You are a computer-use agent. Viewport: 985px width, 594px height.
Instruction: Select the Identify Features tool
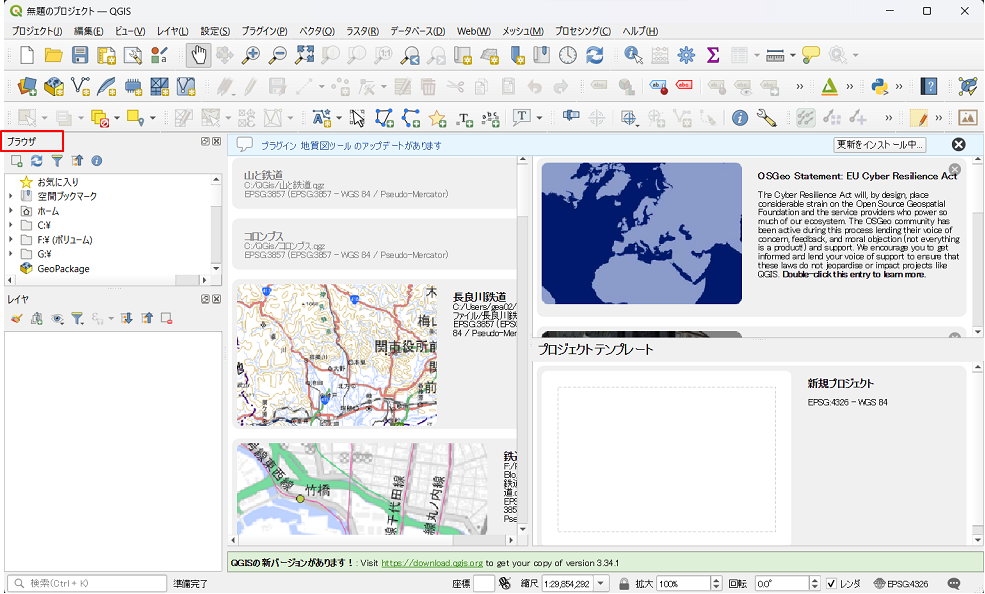tap(633, 55)
